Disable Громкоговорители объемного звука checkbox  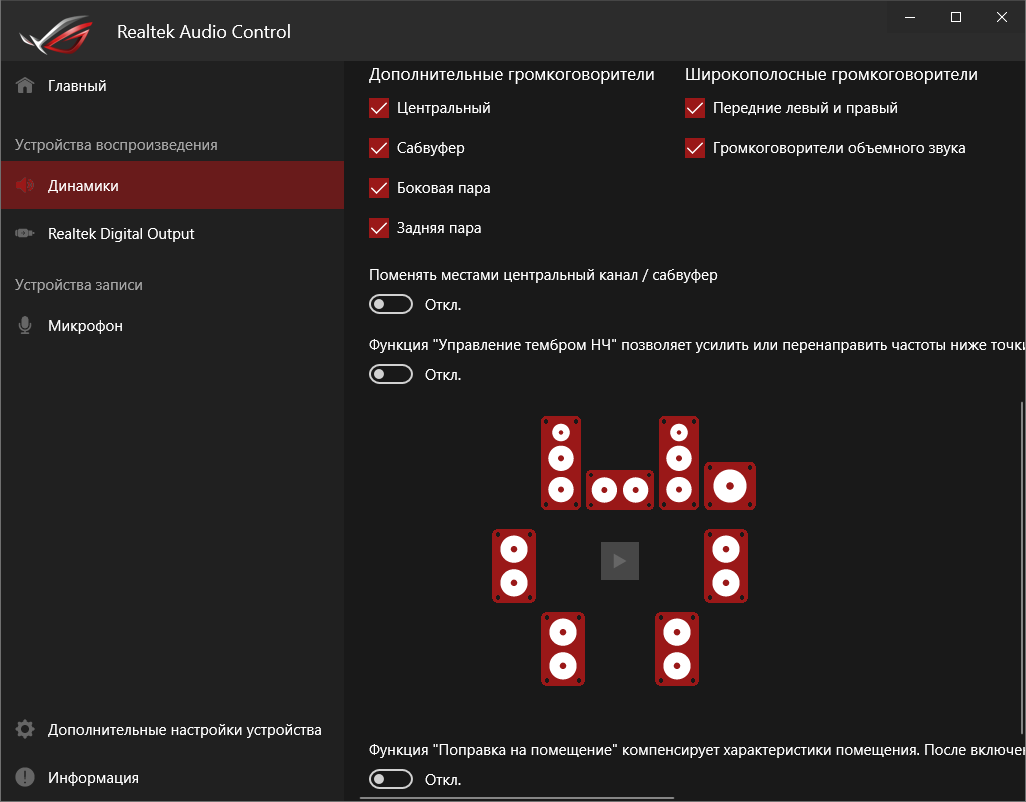[695, 148]
